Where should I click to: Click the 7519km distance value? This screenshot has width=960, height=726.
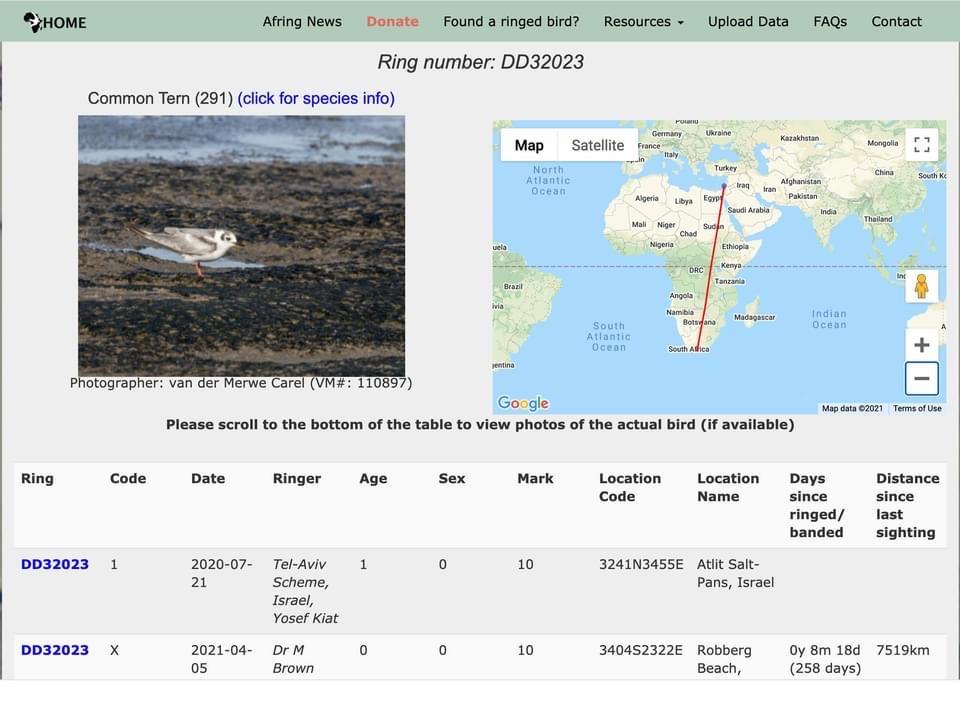(x=902, y=650)
